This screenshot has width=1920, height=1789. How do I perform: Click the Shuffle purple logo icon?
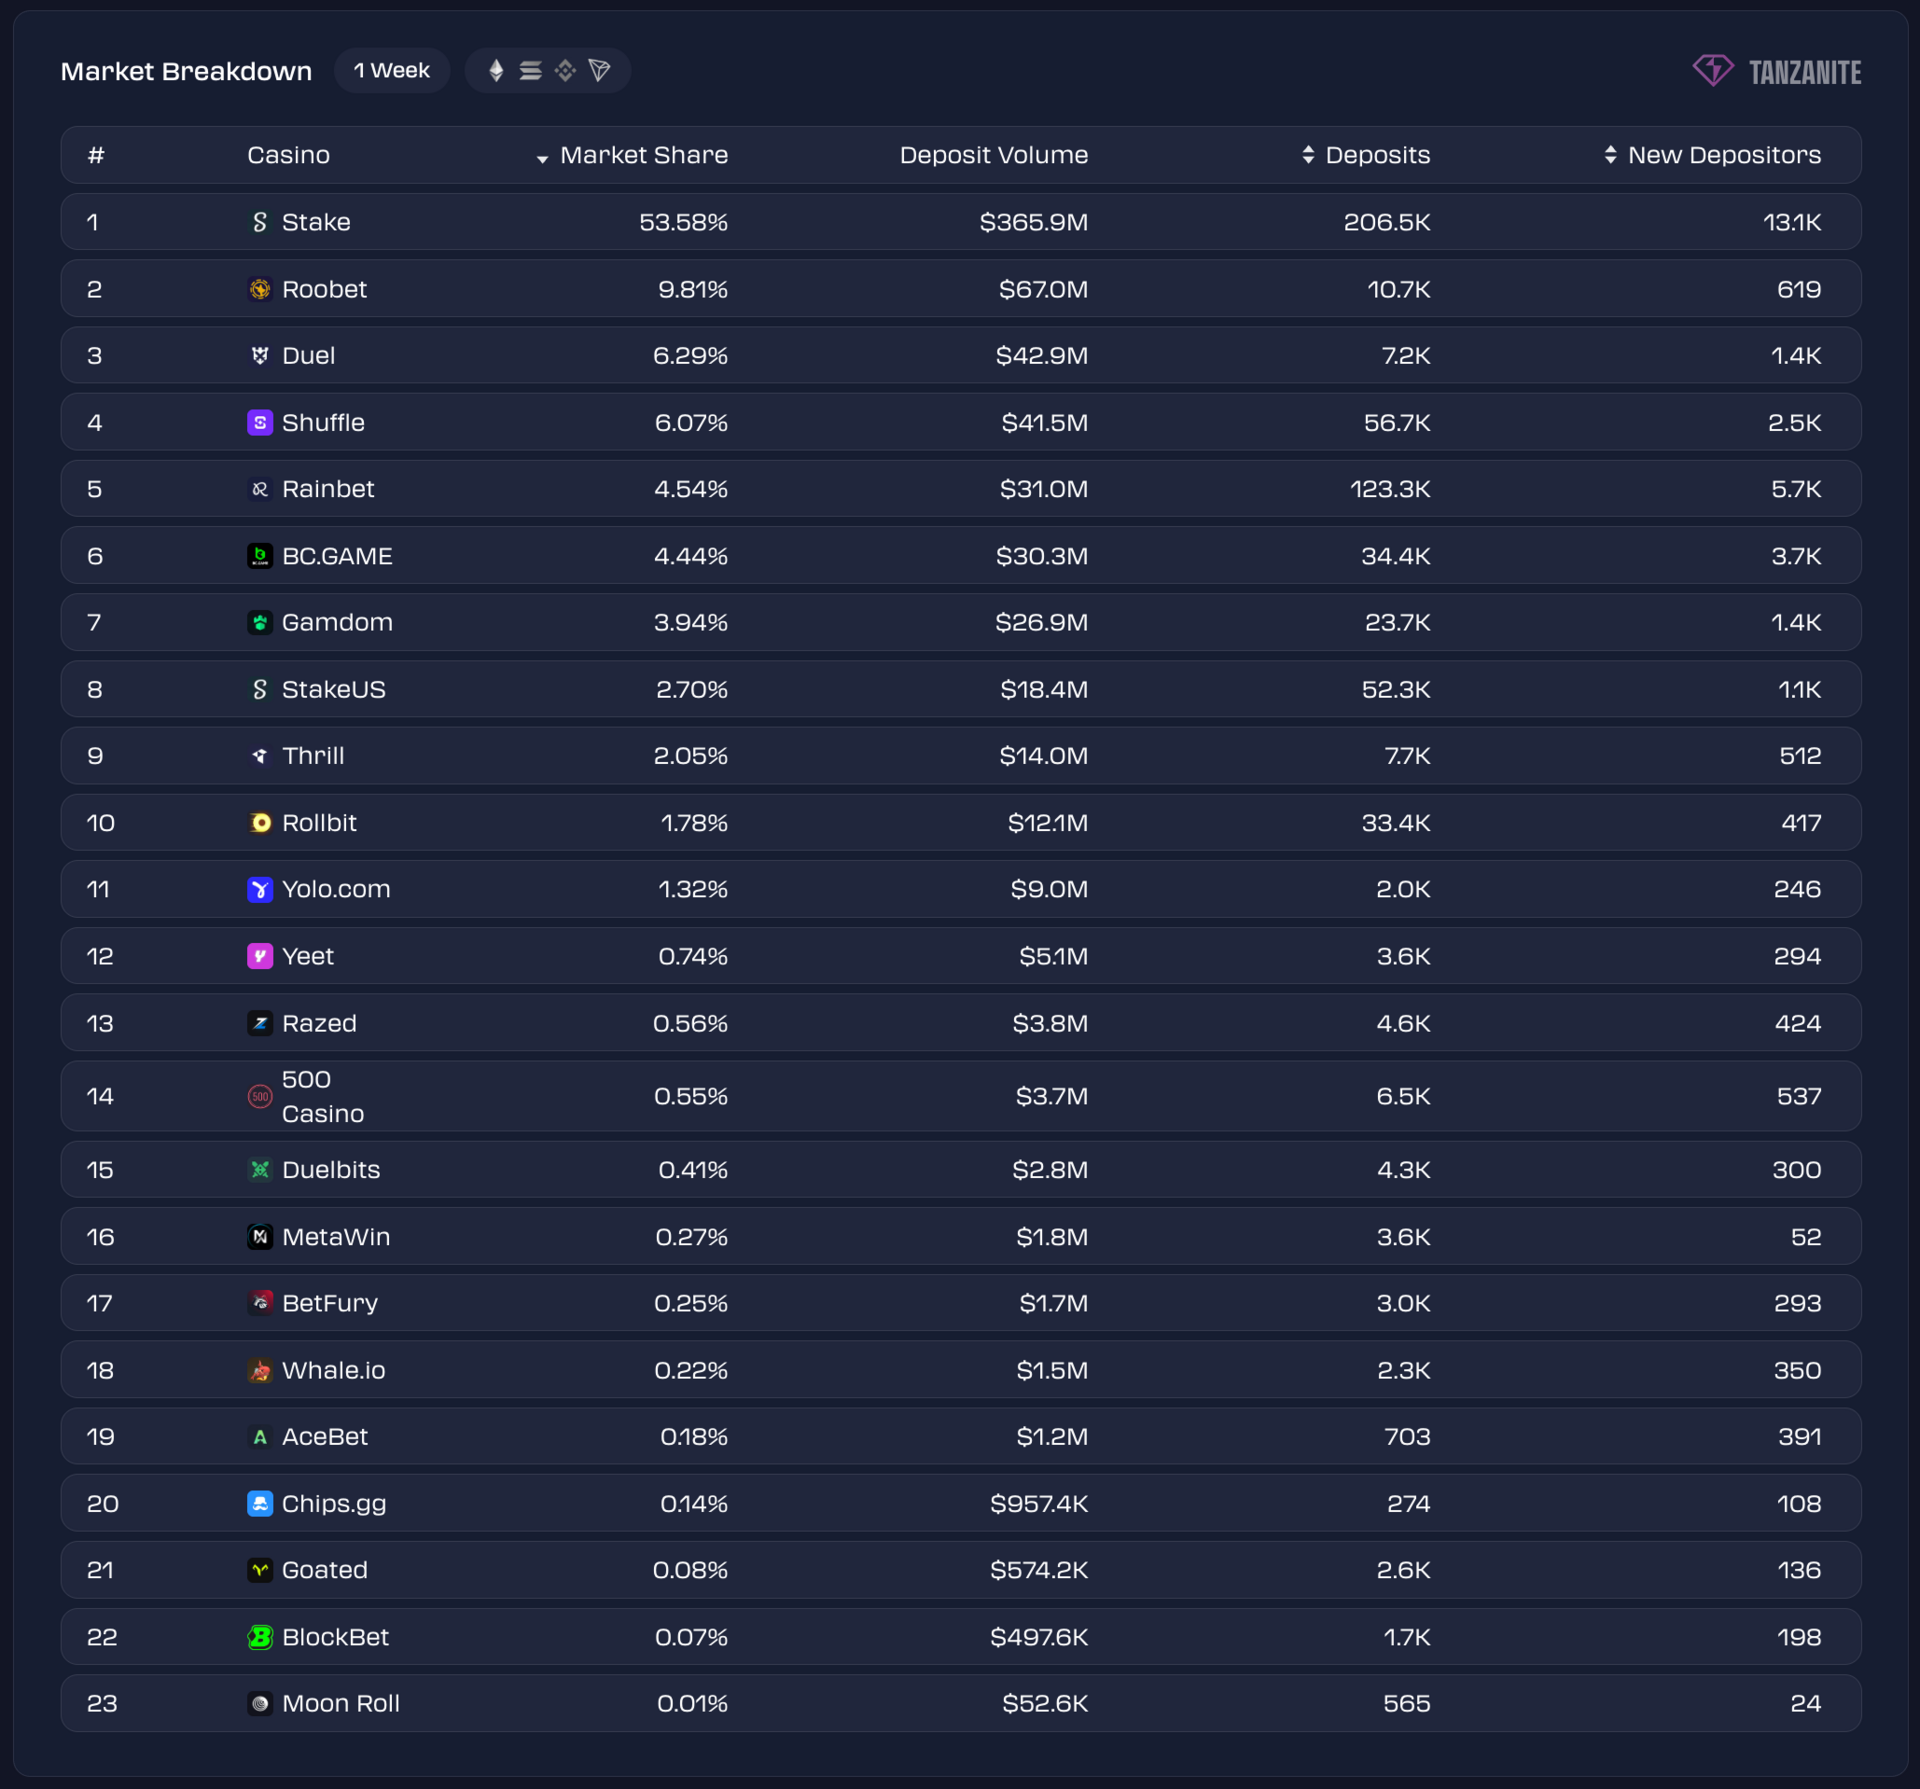tap(260, 422)
